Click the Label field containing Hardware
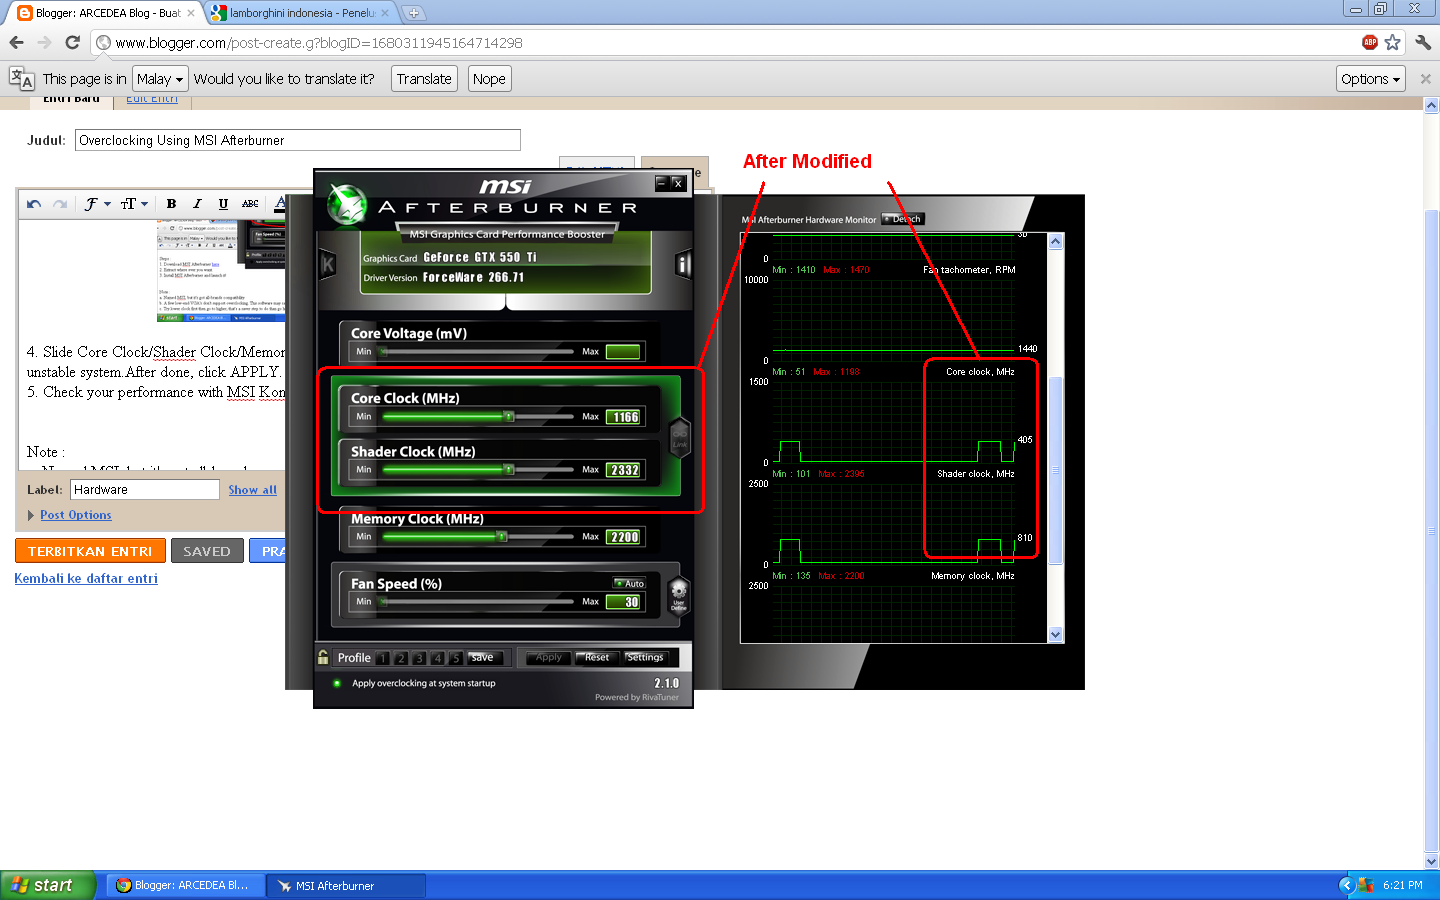The width and height of the screenshot is (1440, 900). click(x=145, y=490)
